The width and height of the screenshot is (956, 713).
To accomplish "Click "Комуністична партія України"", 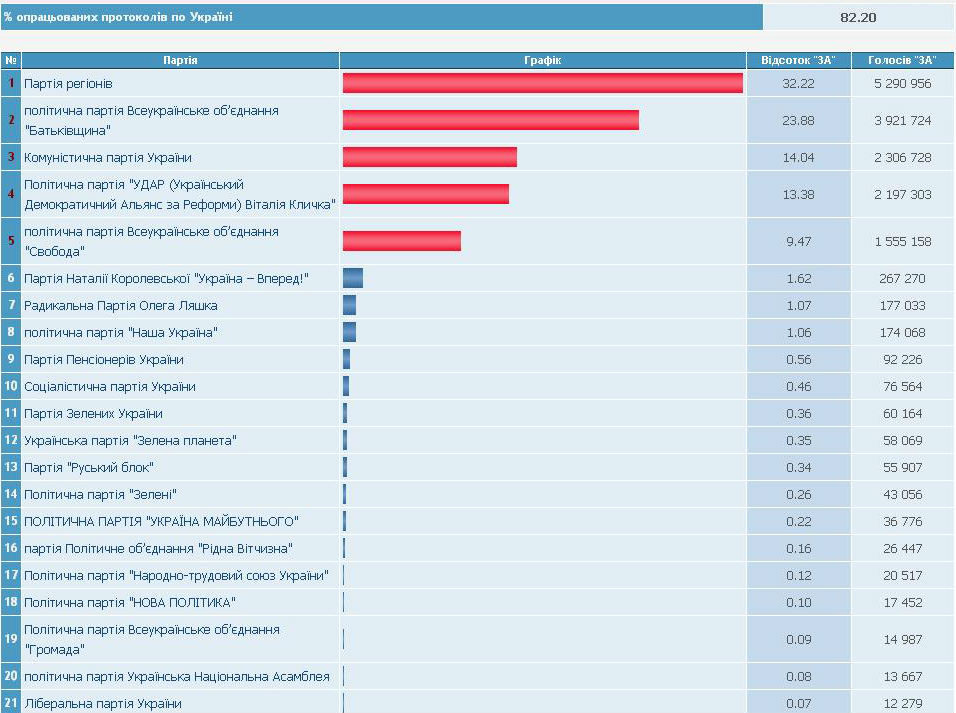I will tap(108, 157).
